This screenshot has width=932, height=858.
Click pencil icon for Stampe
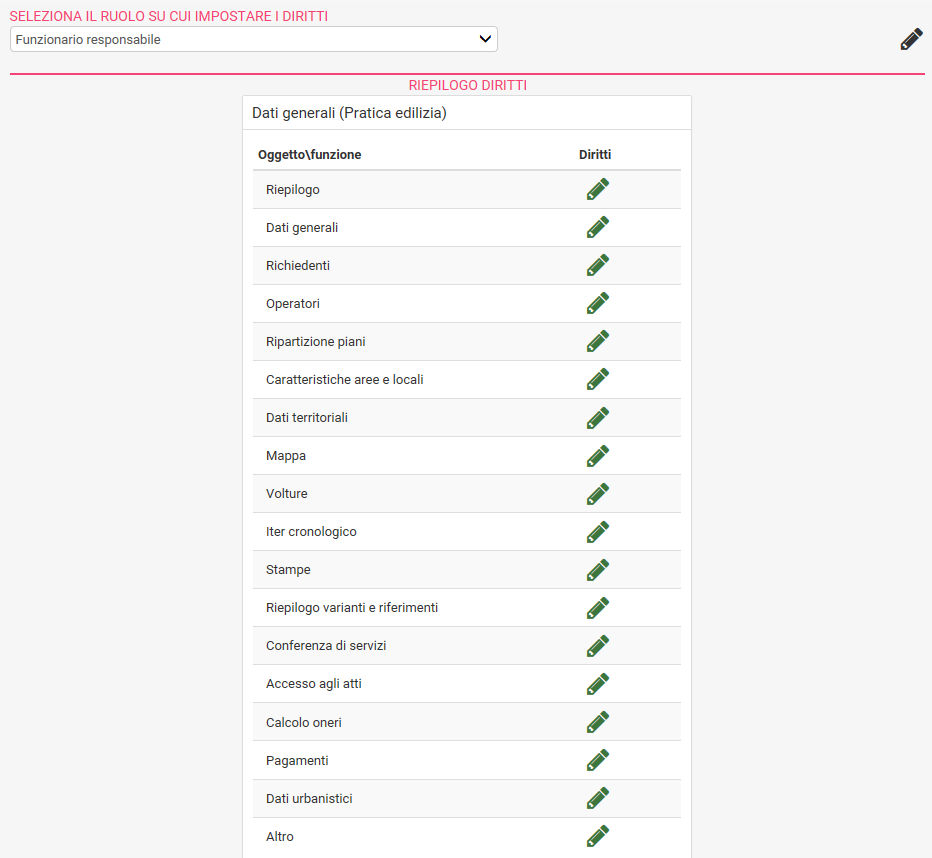597,570
